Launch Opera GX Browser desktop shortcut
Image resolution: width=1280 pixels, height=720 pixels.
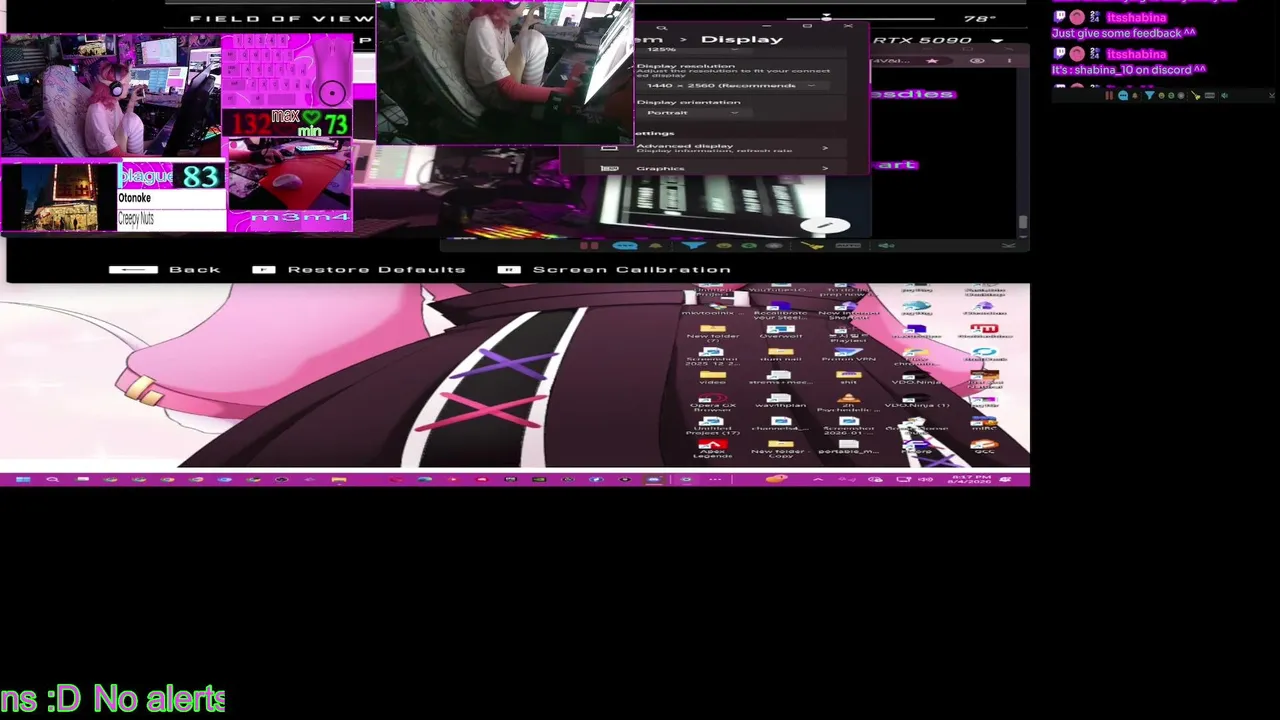pos(713,404)
